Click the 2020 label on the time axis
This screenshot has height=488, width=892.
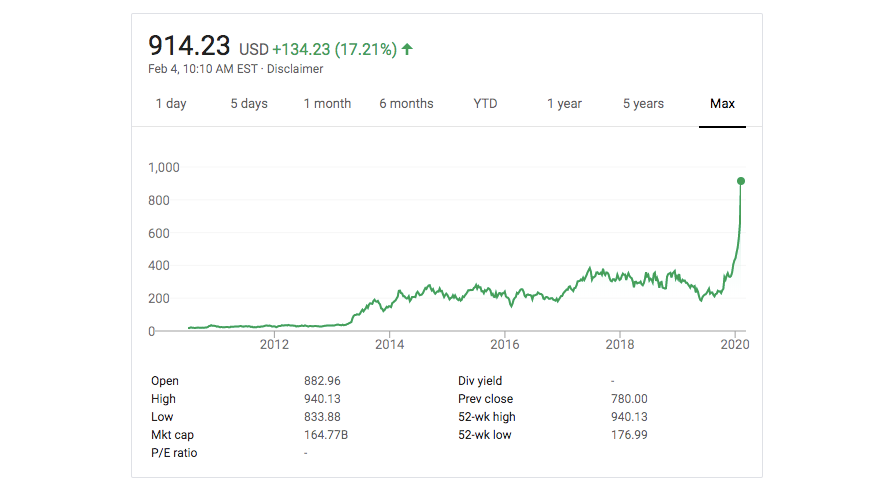[x=735, y=345]
